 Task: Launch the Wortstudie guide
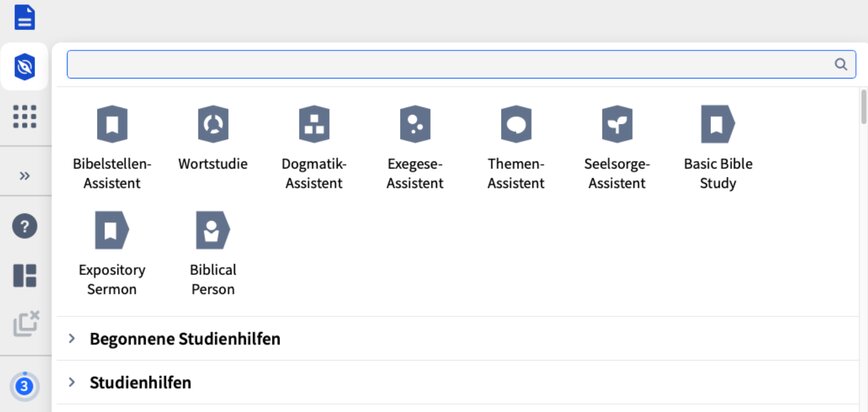pos(213,125)
